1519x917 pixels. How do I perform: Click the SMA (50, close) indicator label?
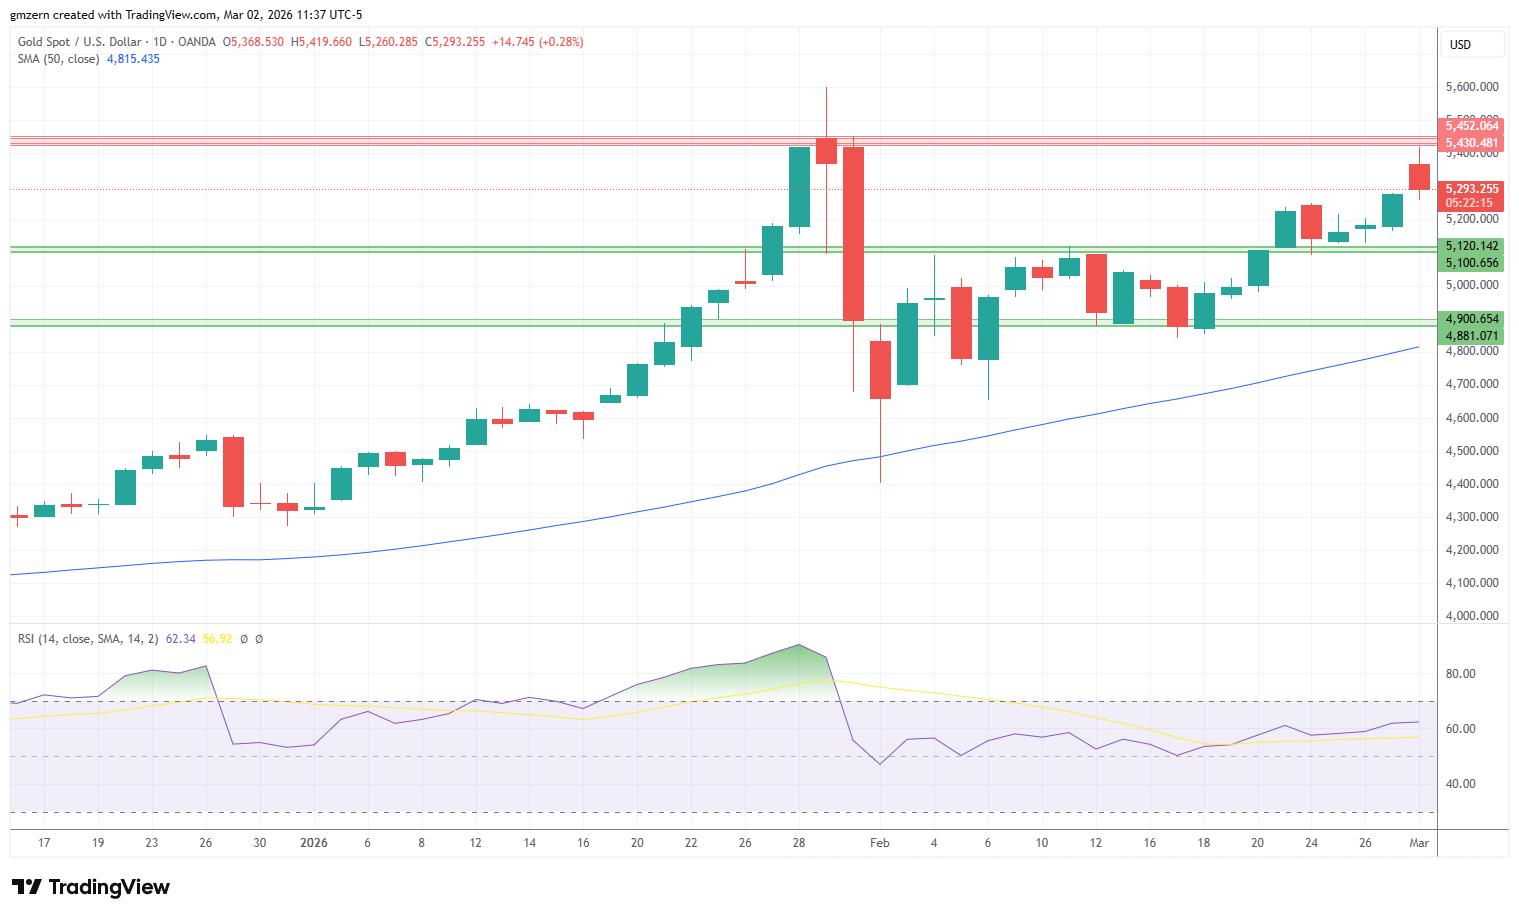point(58,59)
